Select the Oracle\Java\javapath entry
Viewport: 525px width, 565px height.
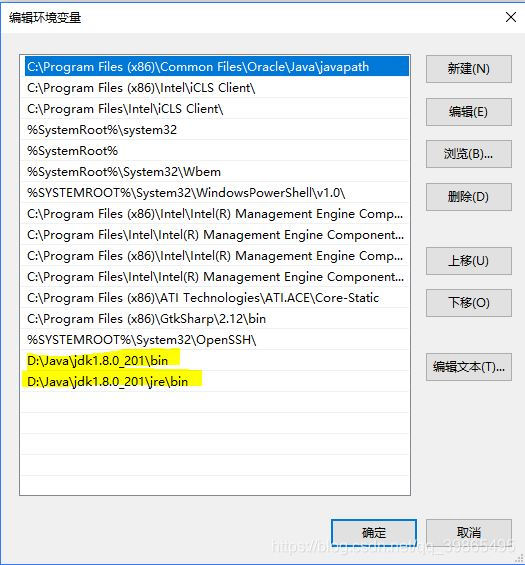(217, 66)
